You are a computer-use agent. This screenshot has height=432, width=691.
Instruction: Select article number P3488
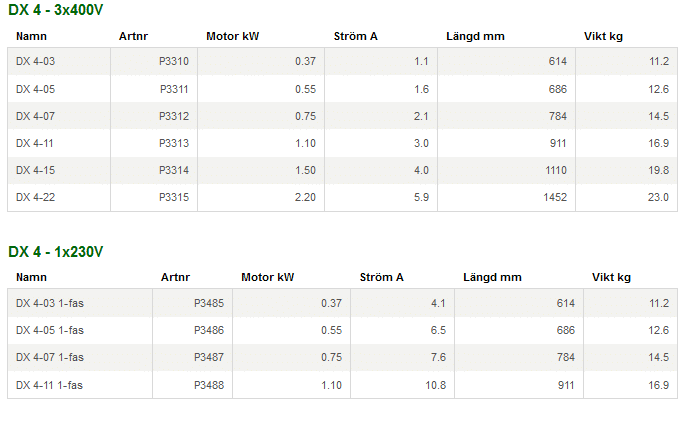(209, 384)
